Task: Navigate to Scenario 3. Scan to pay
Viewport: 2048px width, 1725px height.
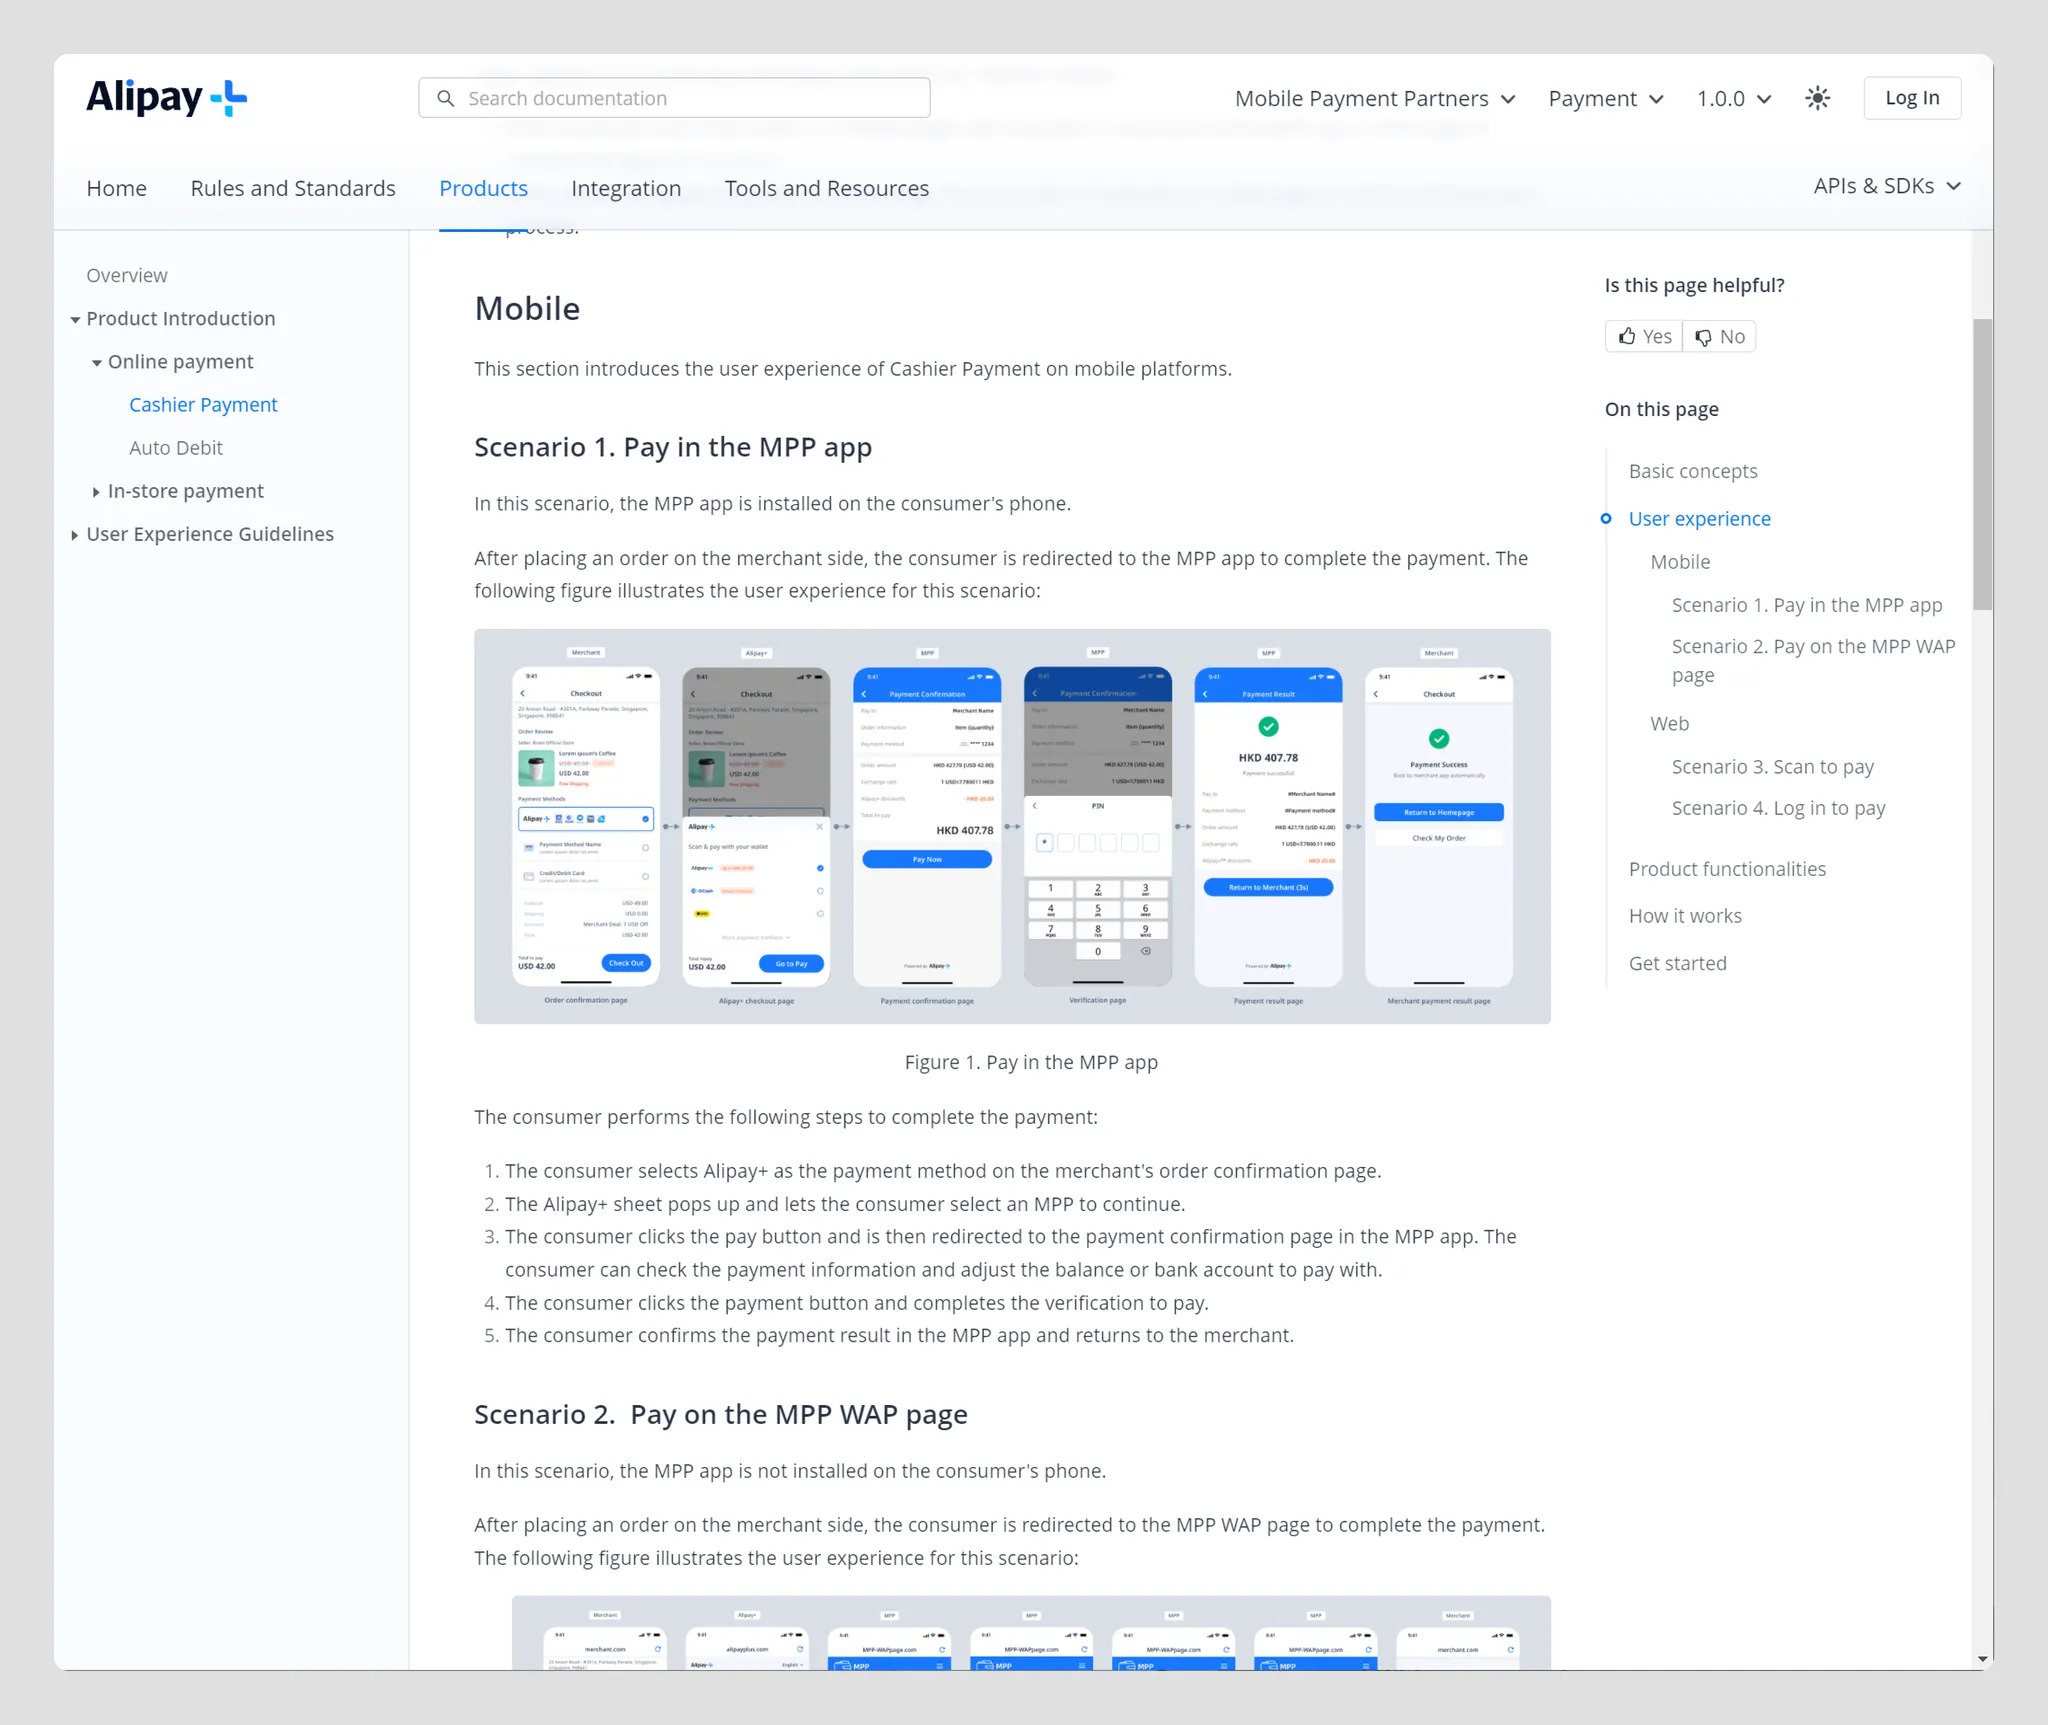Action: (1772, 766)
